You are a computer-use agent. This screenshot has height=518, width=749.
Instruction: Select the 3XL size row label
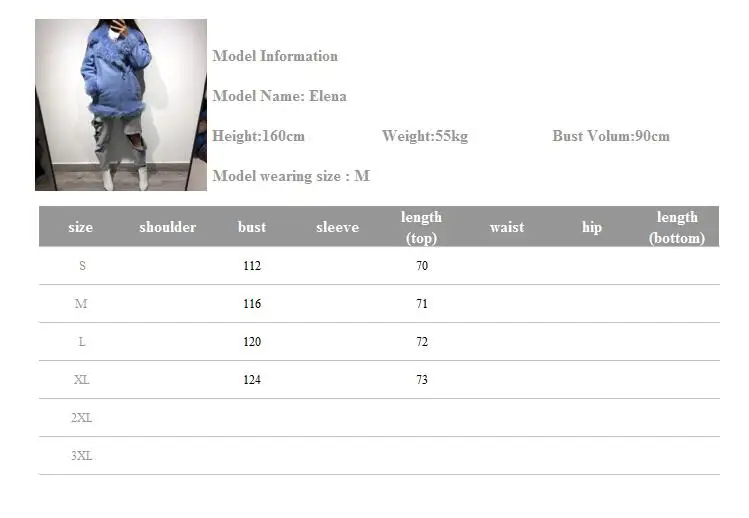coord(82,456)
